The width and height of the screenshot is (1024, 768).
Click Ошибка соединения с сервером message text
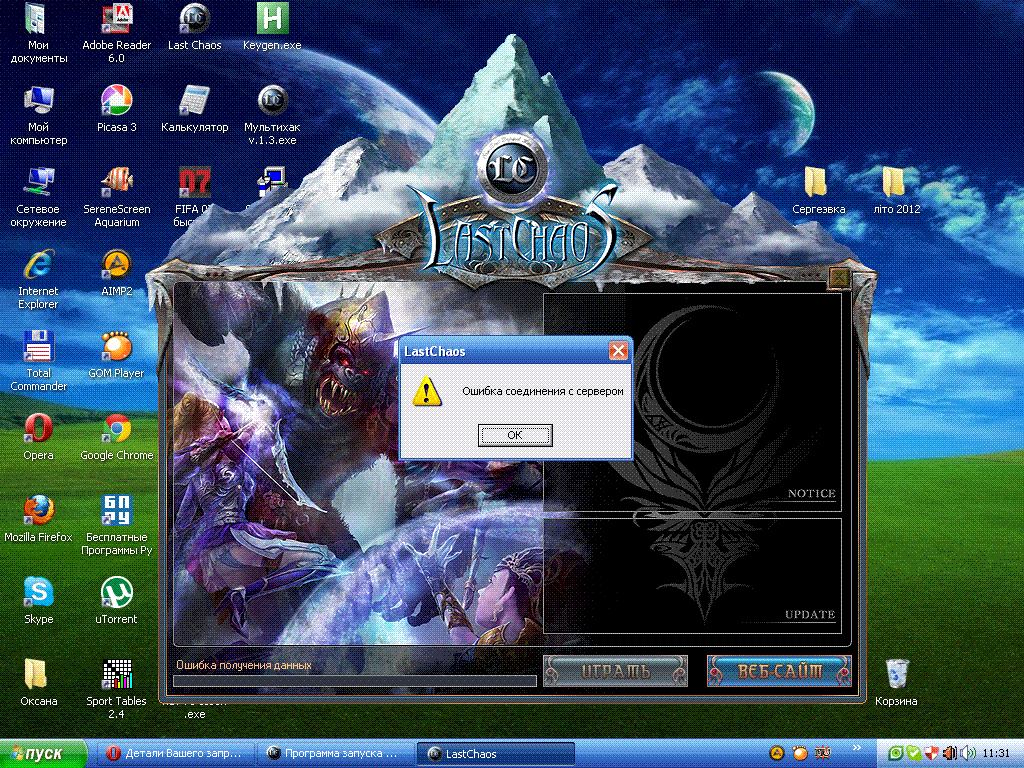click(x=543, y=391)
